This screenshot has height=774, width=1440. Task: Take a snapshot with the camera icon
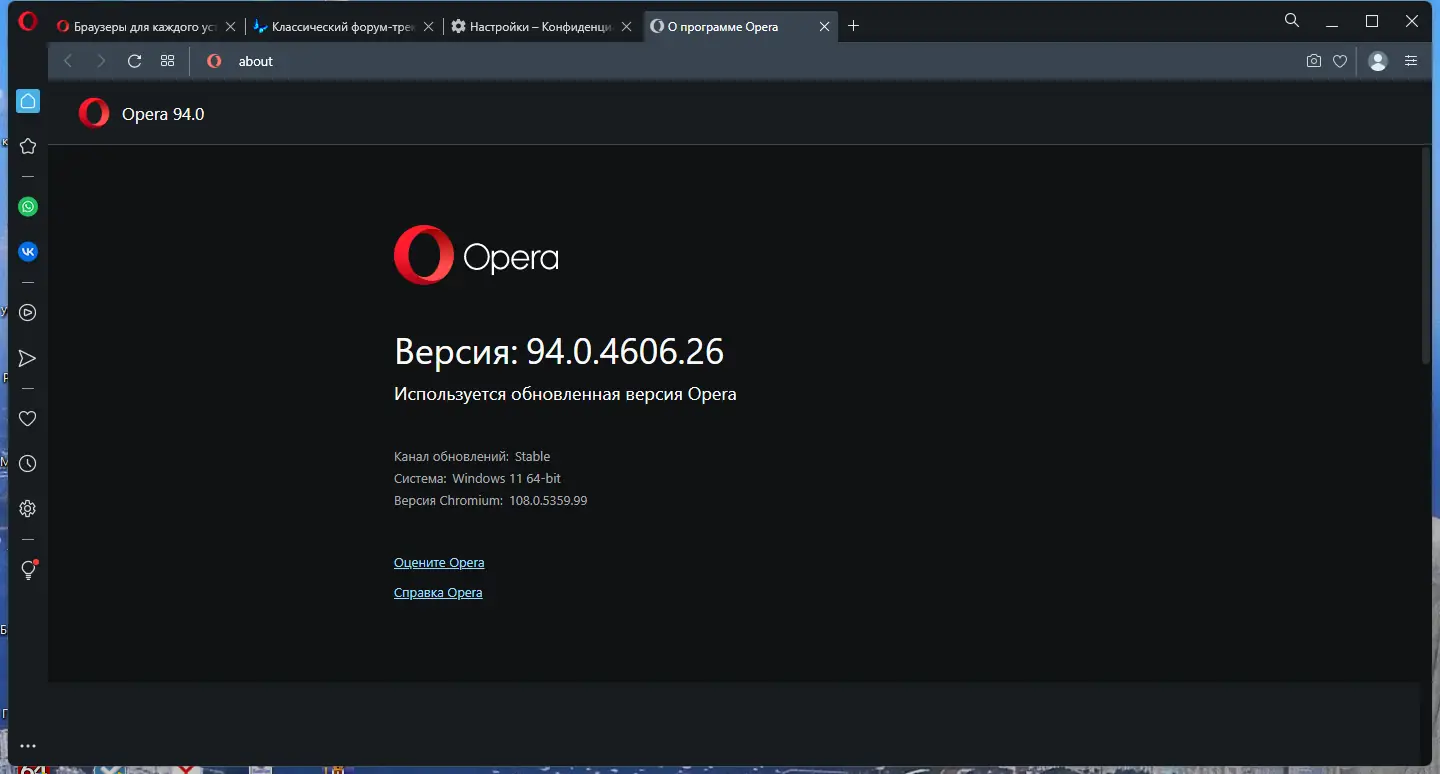pos(1314,61)
